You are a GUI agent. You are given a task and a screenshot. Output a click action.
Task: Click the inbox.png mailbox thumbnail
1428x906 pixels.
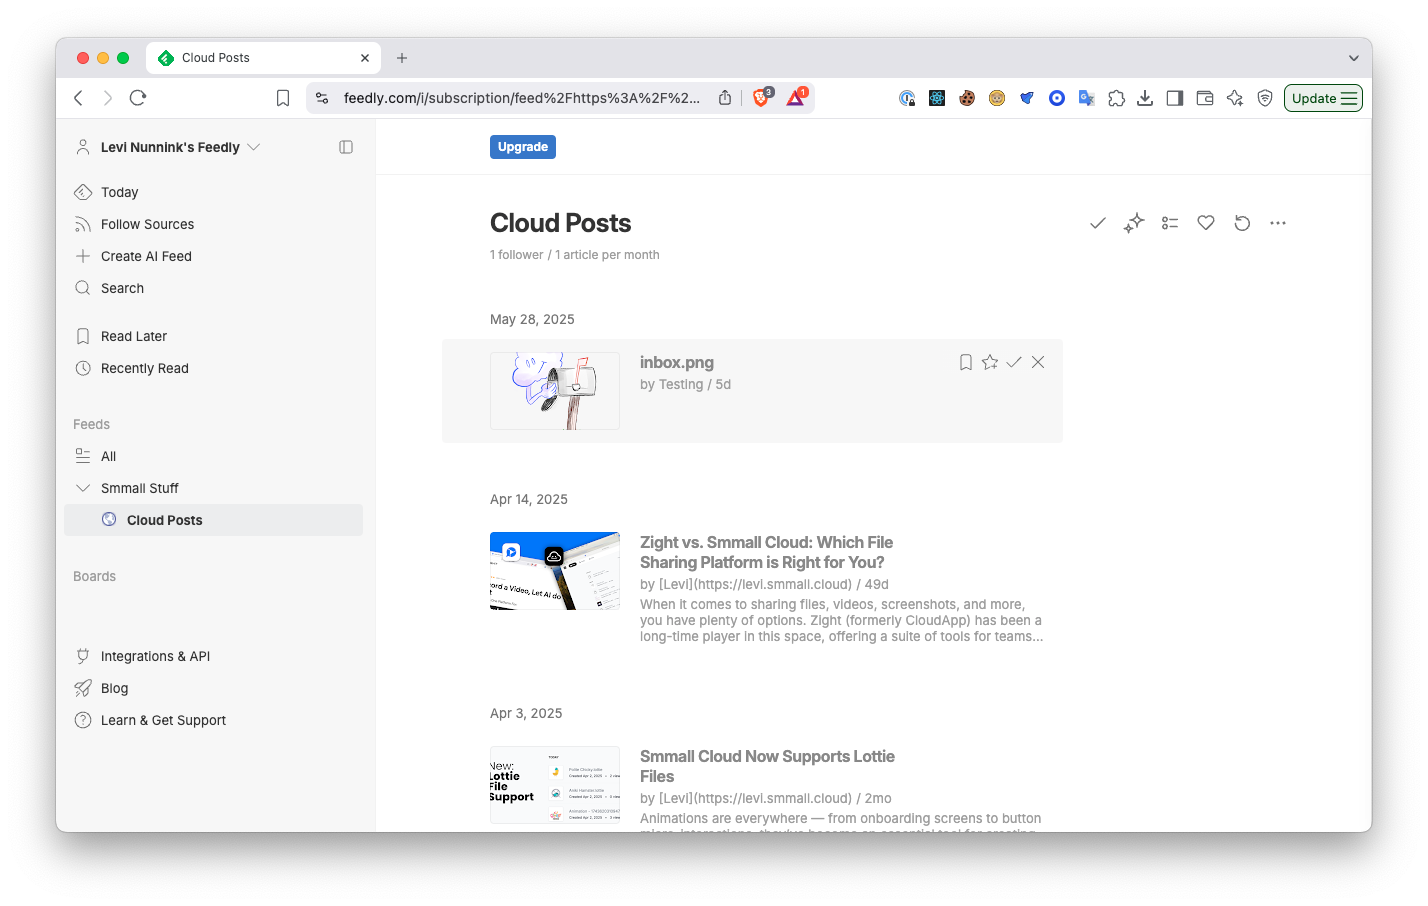[x=555, y=391]
